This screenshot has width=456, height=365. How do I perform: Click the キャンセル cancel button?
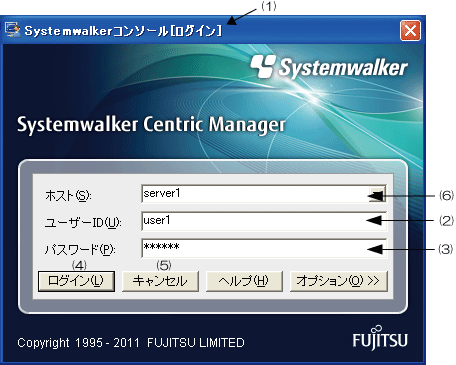tap(160, 281)
